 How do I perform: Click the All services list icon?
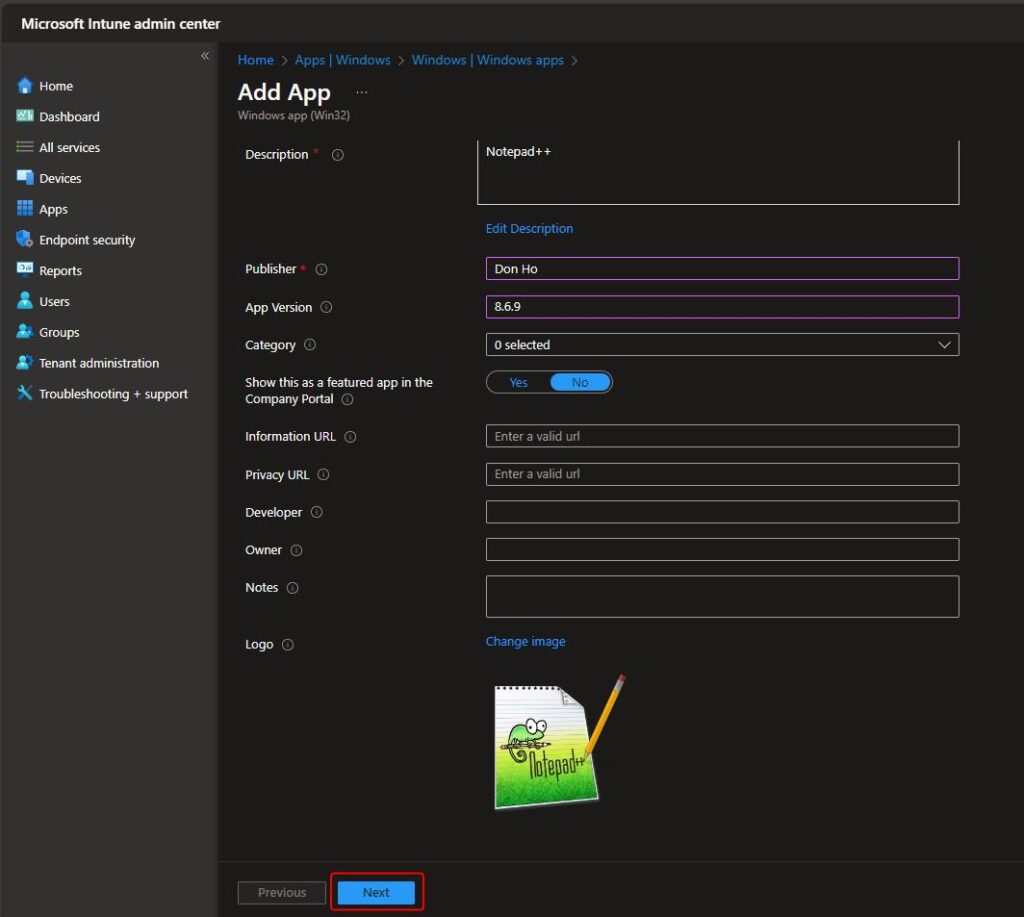(25, 147)
